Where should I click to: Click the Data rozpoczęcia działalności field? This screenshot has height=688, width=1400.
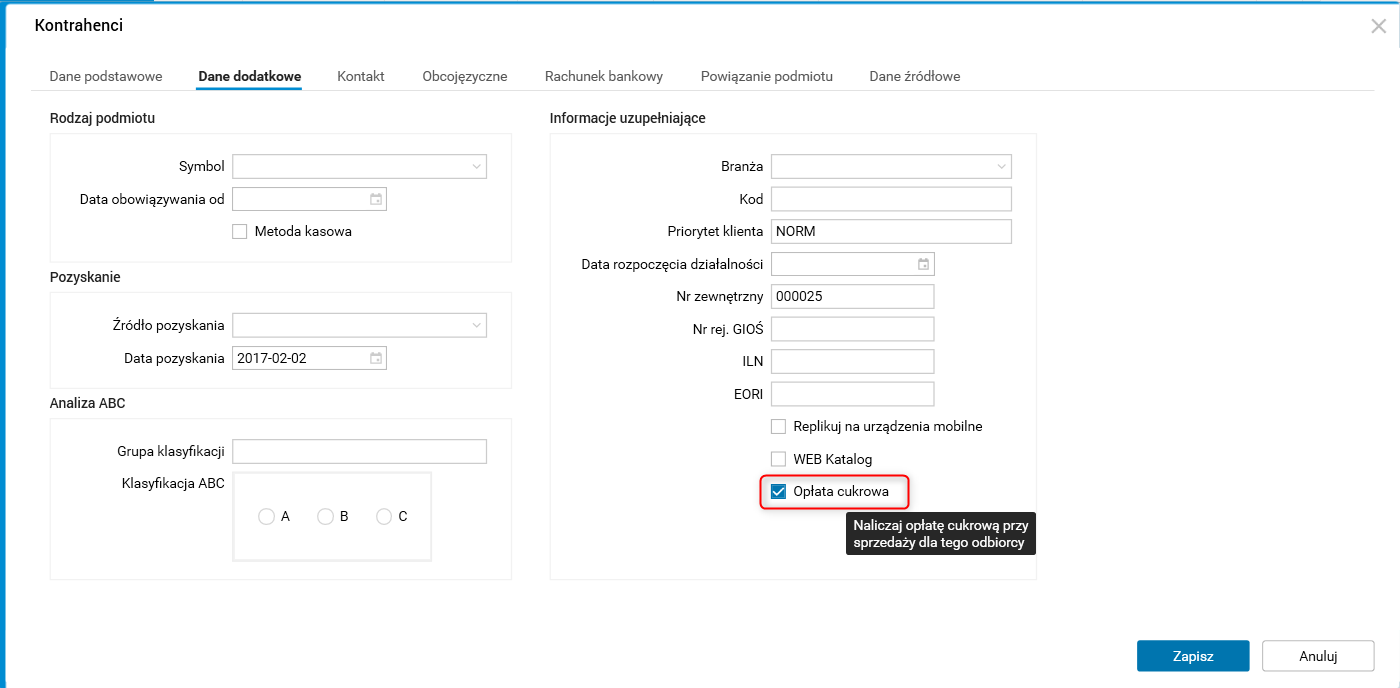(853, 264)
